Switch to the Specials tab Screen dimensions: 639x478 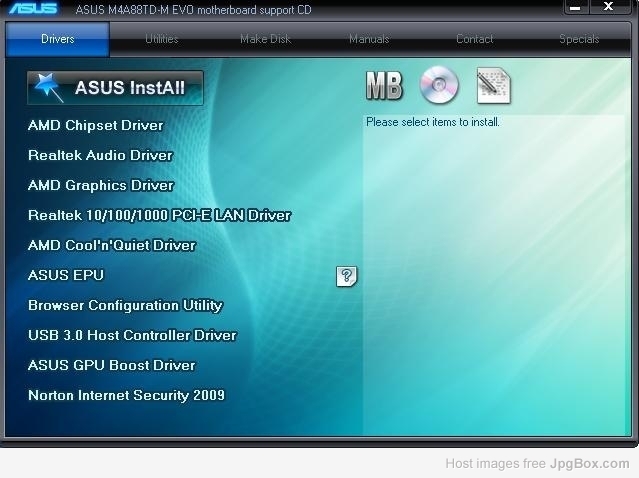click(x=579, y=39)
